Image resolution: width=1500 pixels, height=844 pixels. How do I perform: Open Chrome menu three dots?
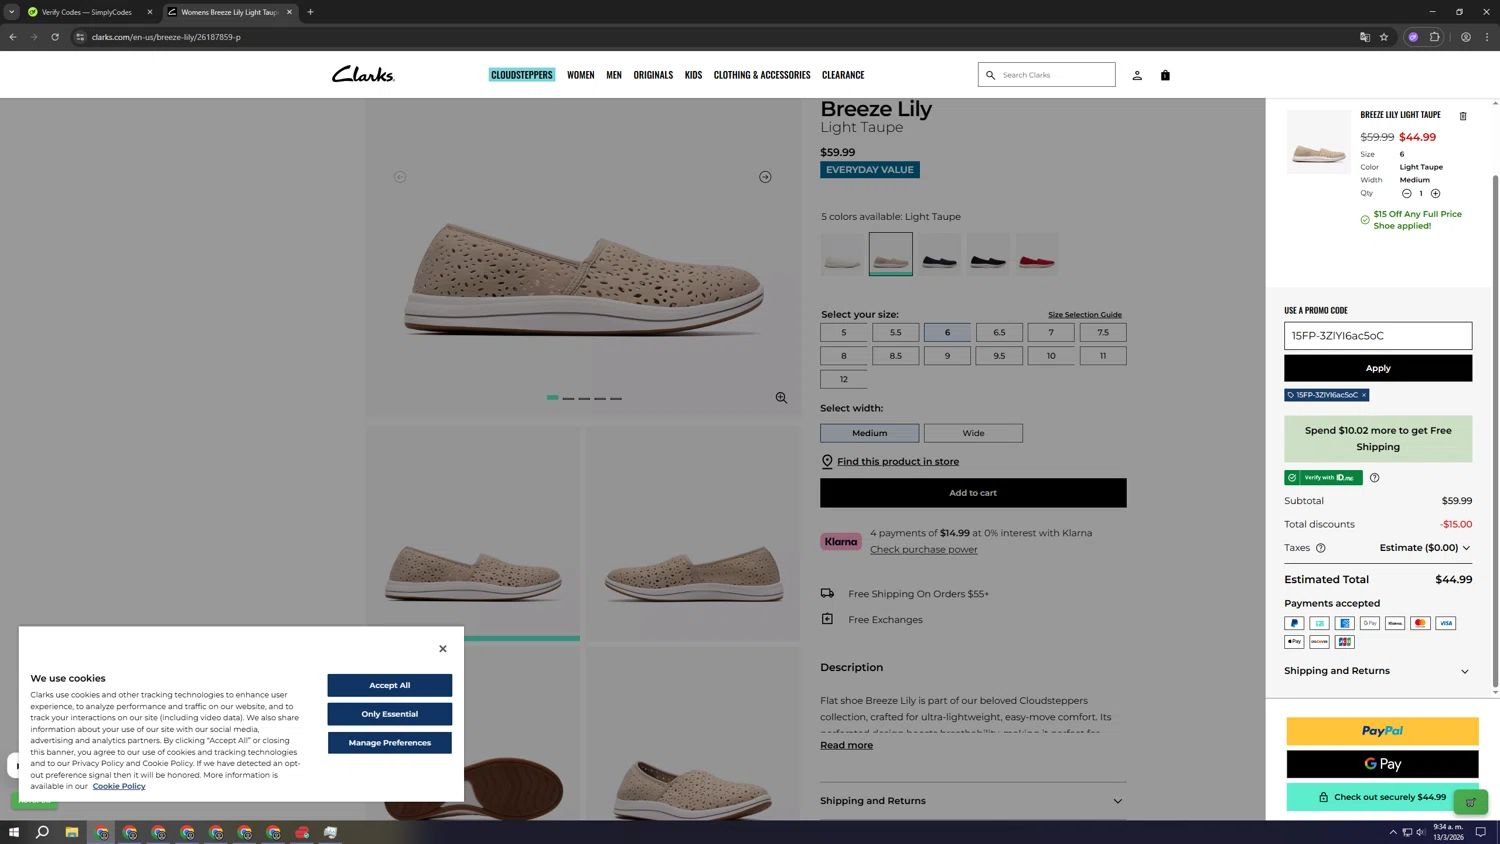point(1487,37)
